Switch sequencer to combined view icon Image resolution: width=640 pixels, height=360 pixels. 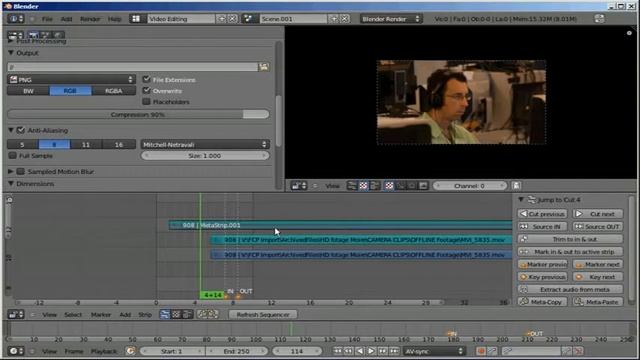click(x=187, y=314)
